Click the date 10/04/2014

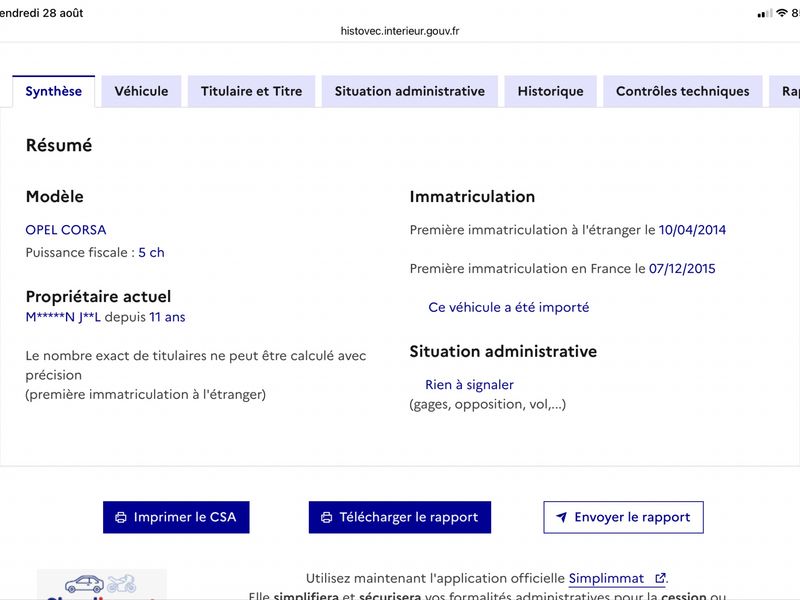click(692, 230)
